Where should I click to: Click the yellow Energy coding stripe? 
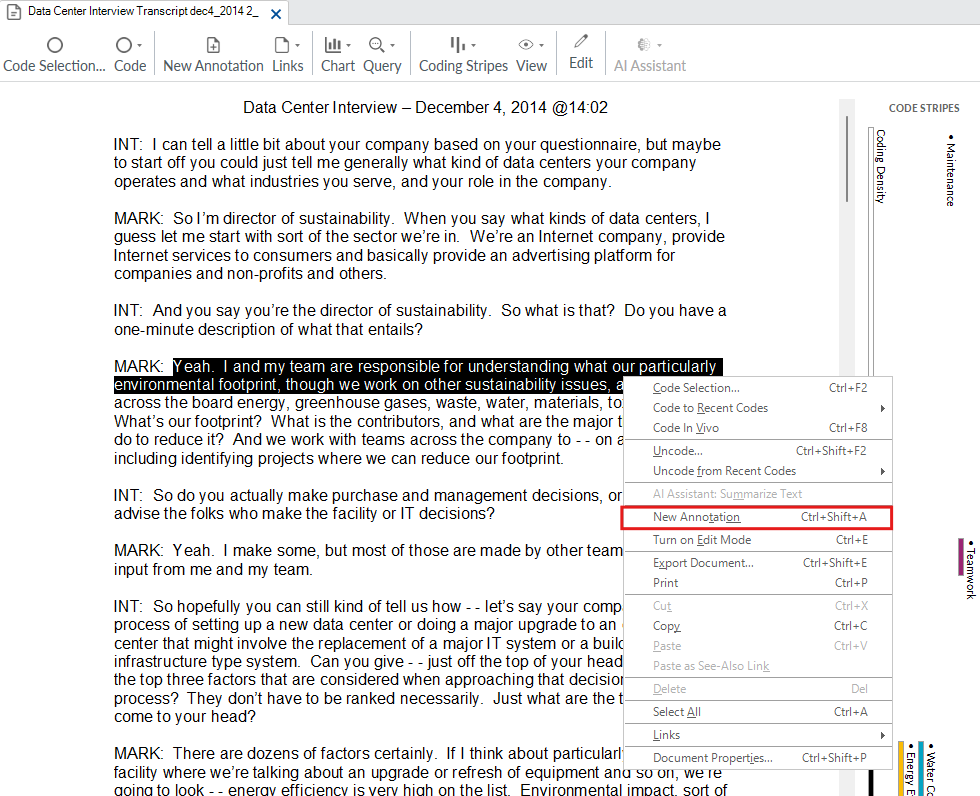click(x=901, y=768)
